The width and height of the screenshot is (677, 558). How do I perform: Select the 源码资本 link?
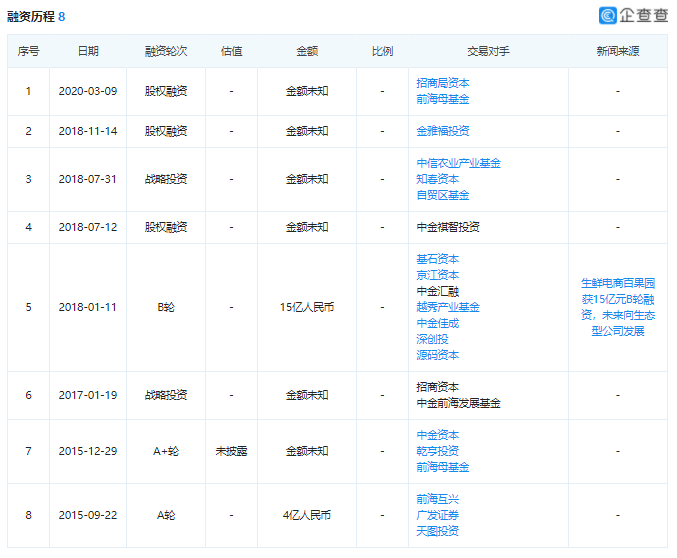point(438,355)
